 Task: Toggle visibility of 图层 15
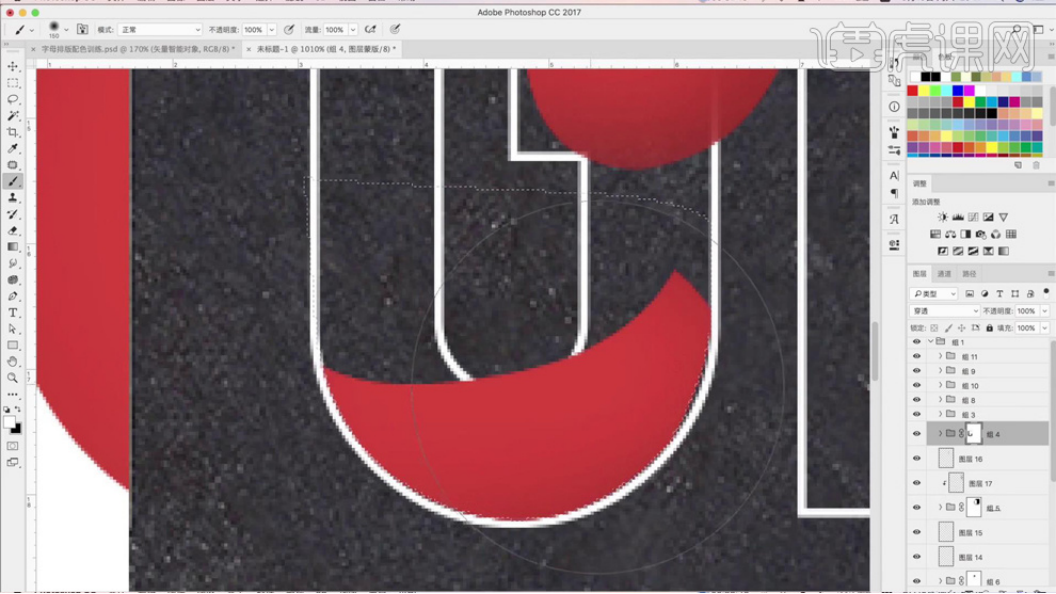917,532
